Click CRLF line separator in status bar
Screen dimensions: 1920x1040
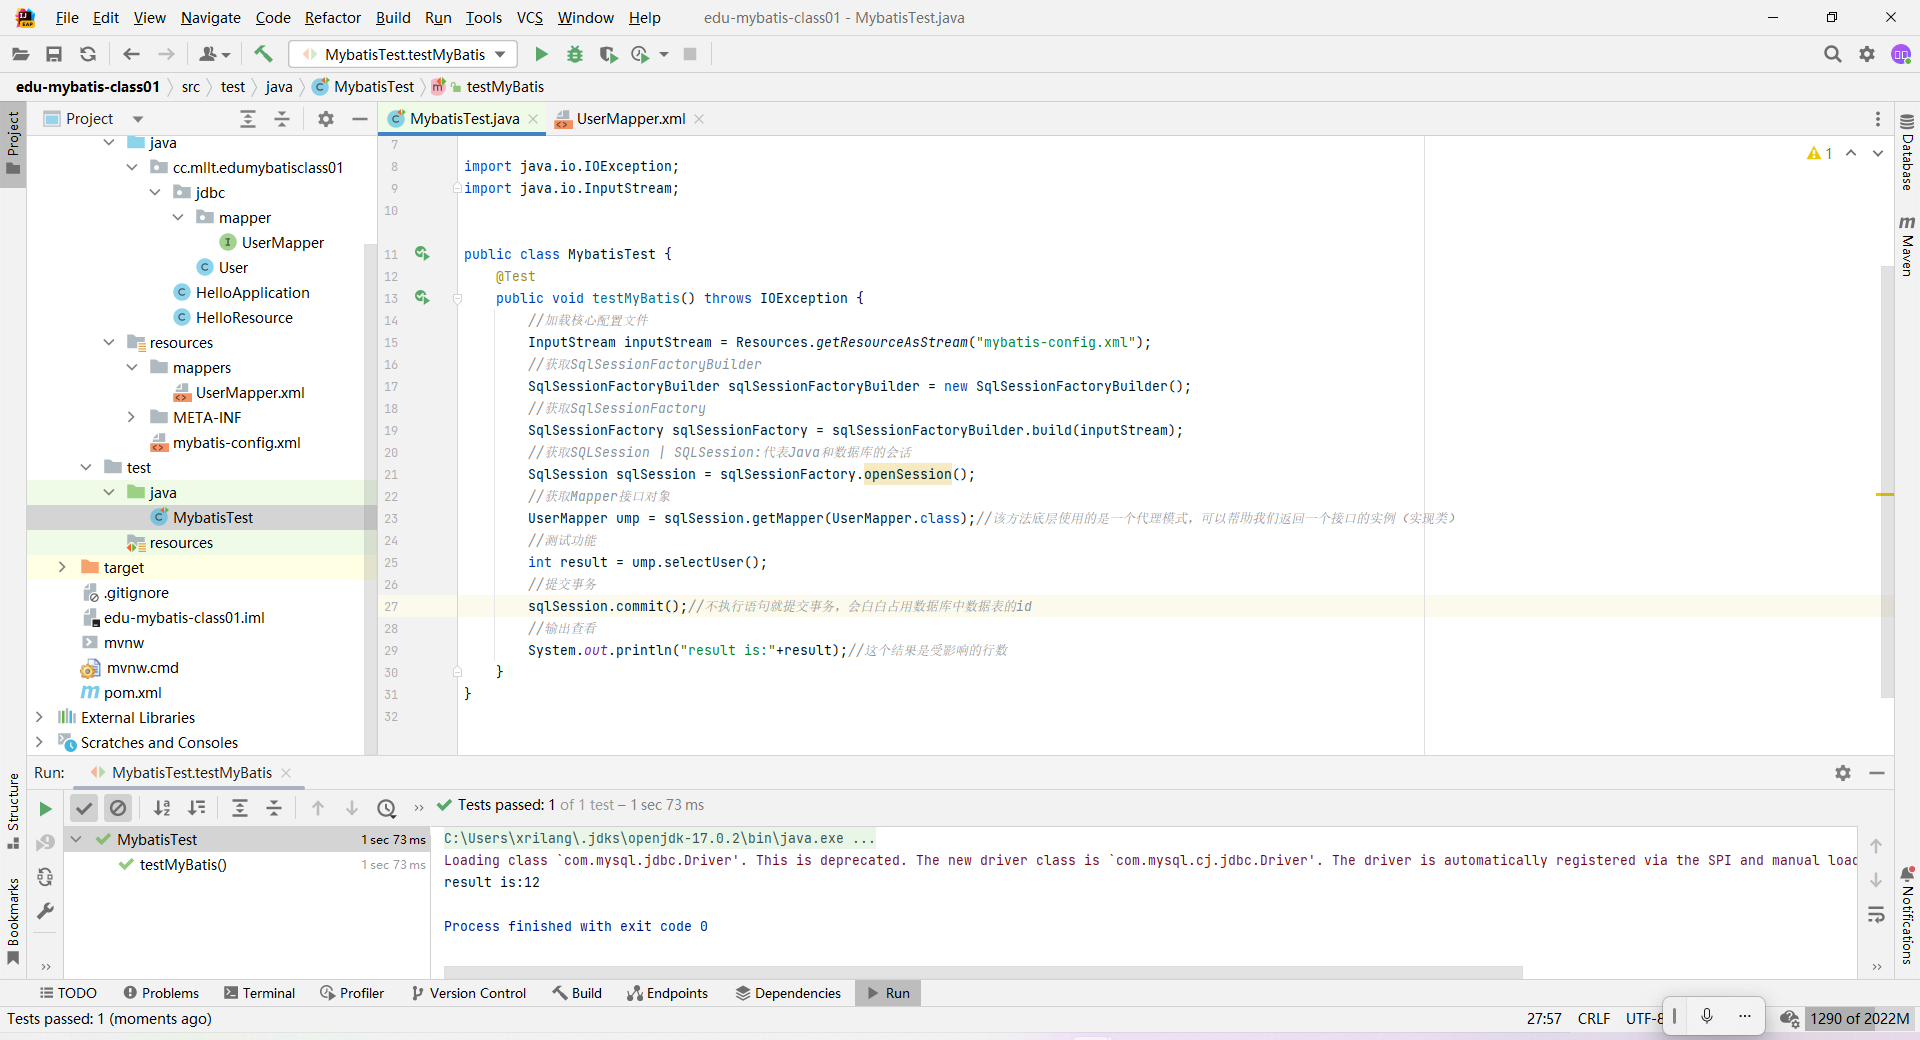click(1594, 1019)
